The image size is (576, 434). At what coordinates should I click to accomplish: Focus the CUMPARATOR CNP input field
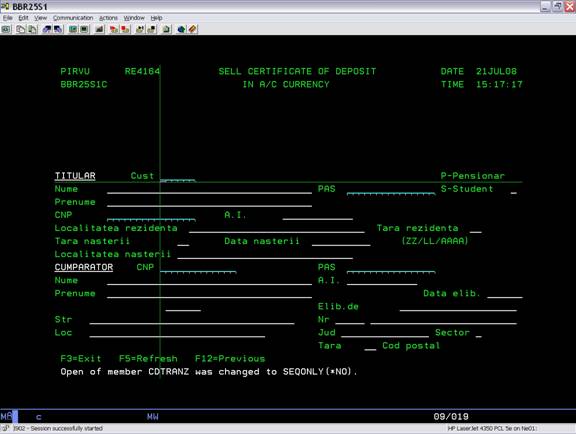198,268
